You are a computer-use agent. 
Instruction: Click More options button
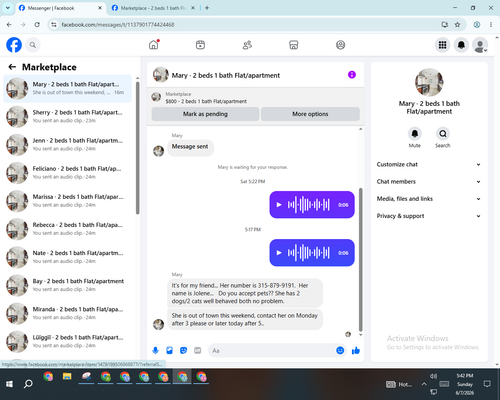310,114
